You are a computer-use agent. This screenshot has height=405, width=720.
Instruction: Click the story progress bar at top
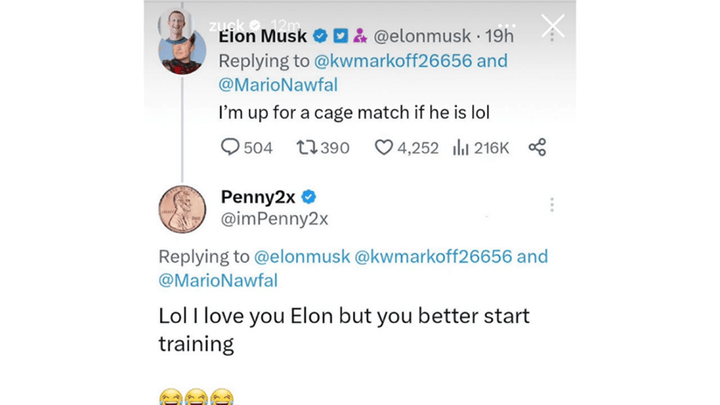tap(360, 1)
